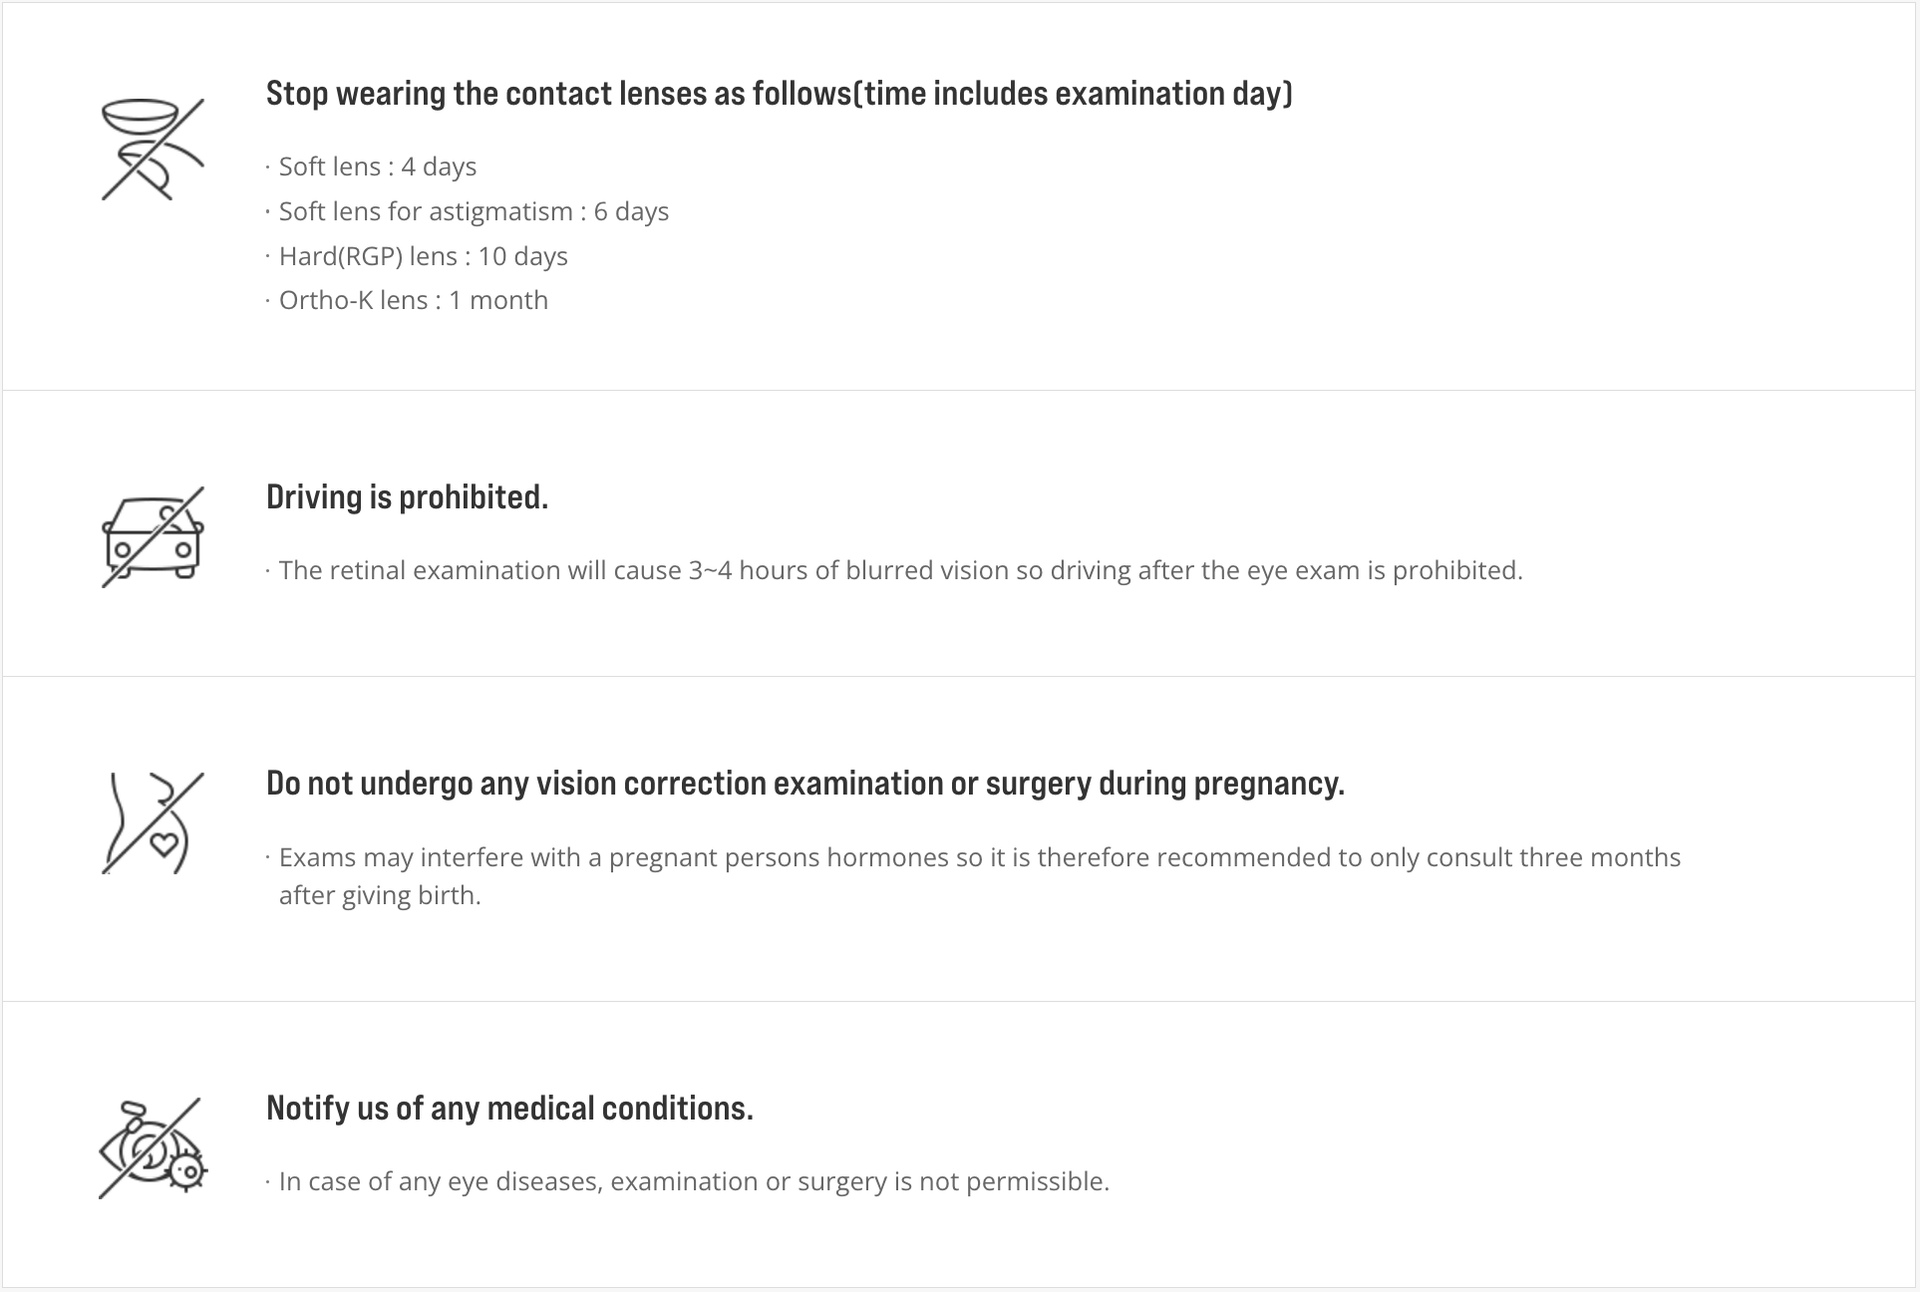
Task: Click 'Notify us of any medical conditions.' heading
Action: (x=510, y=1108)
